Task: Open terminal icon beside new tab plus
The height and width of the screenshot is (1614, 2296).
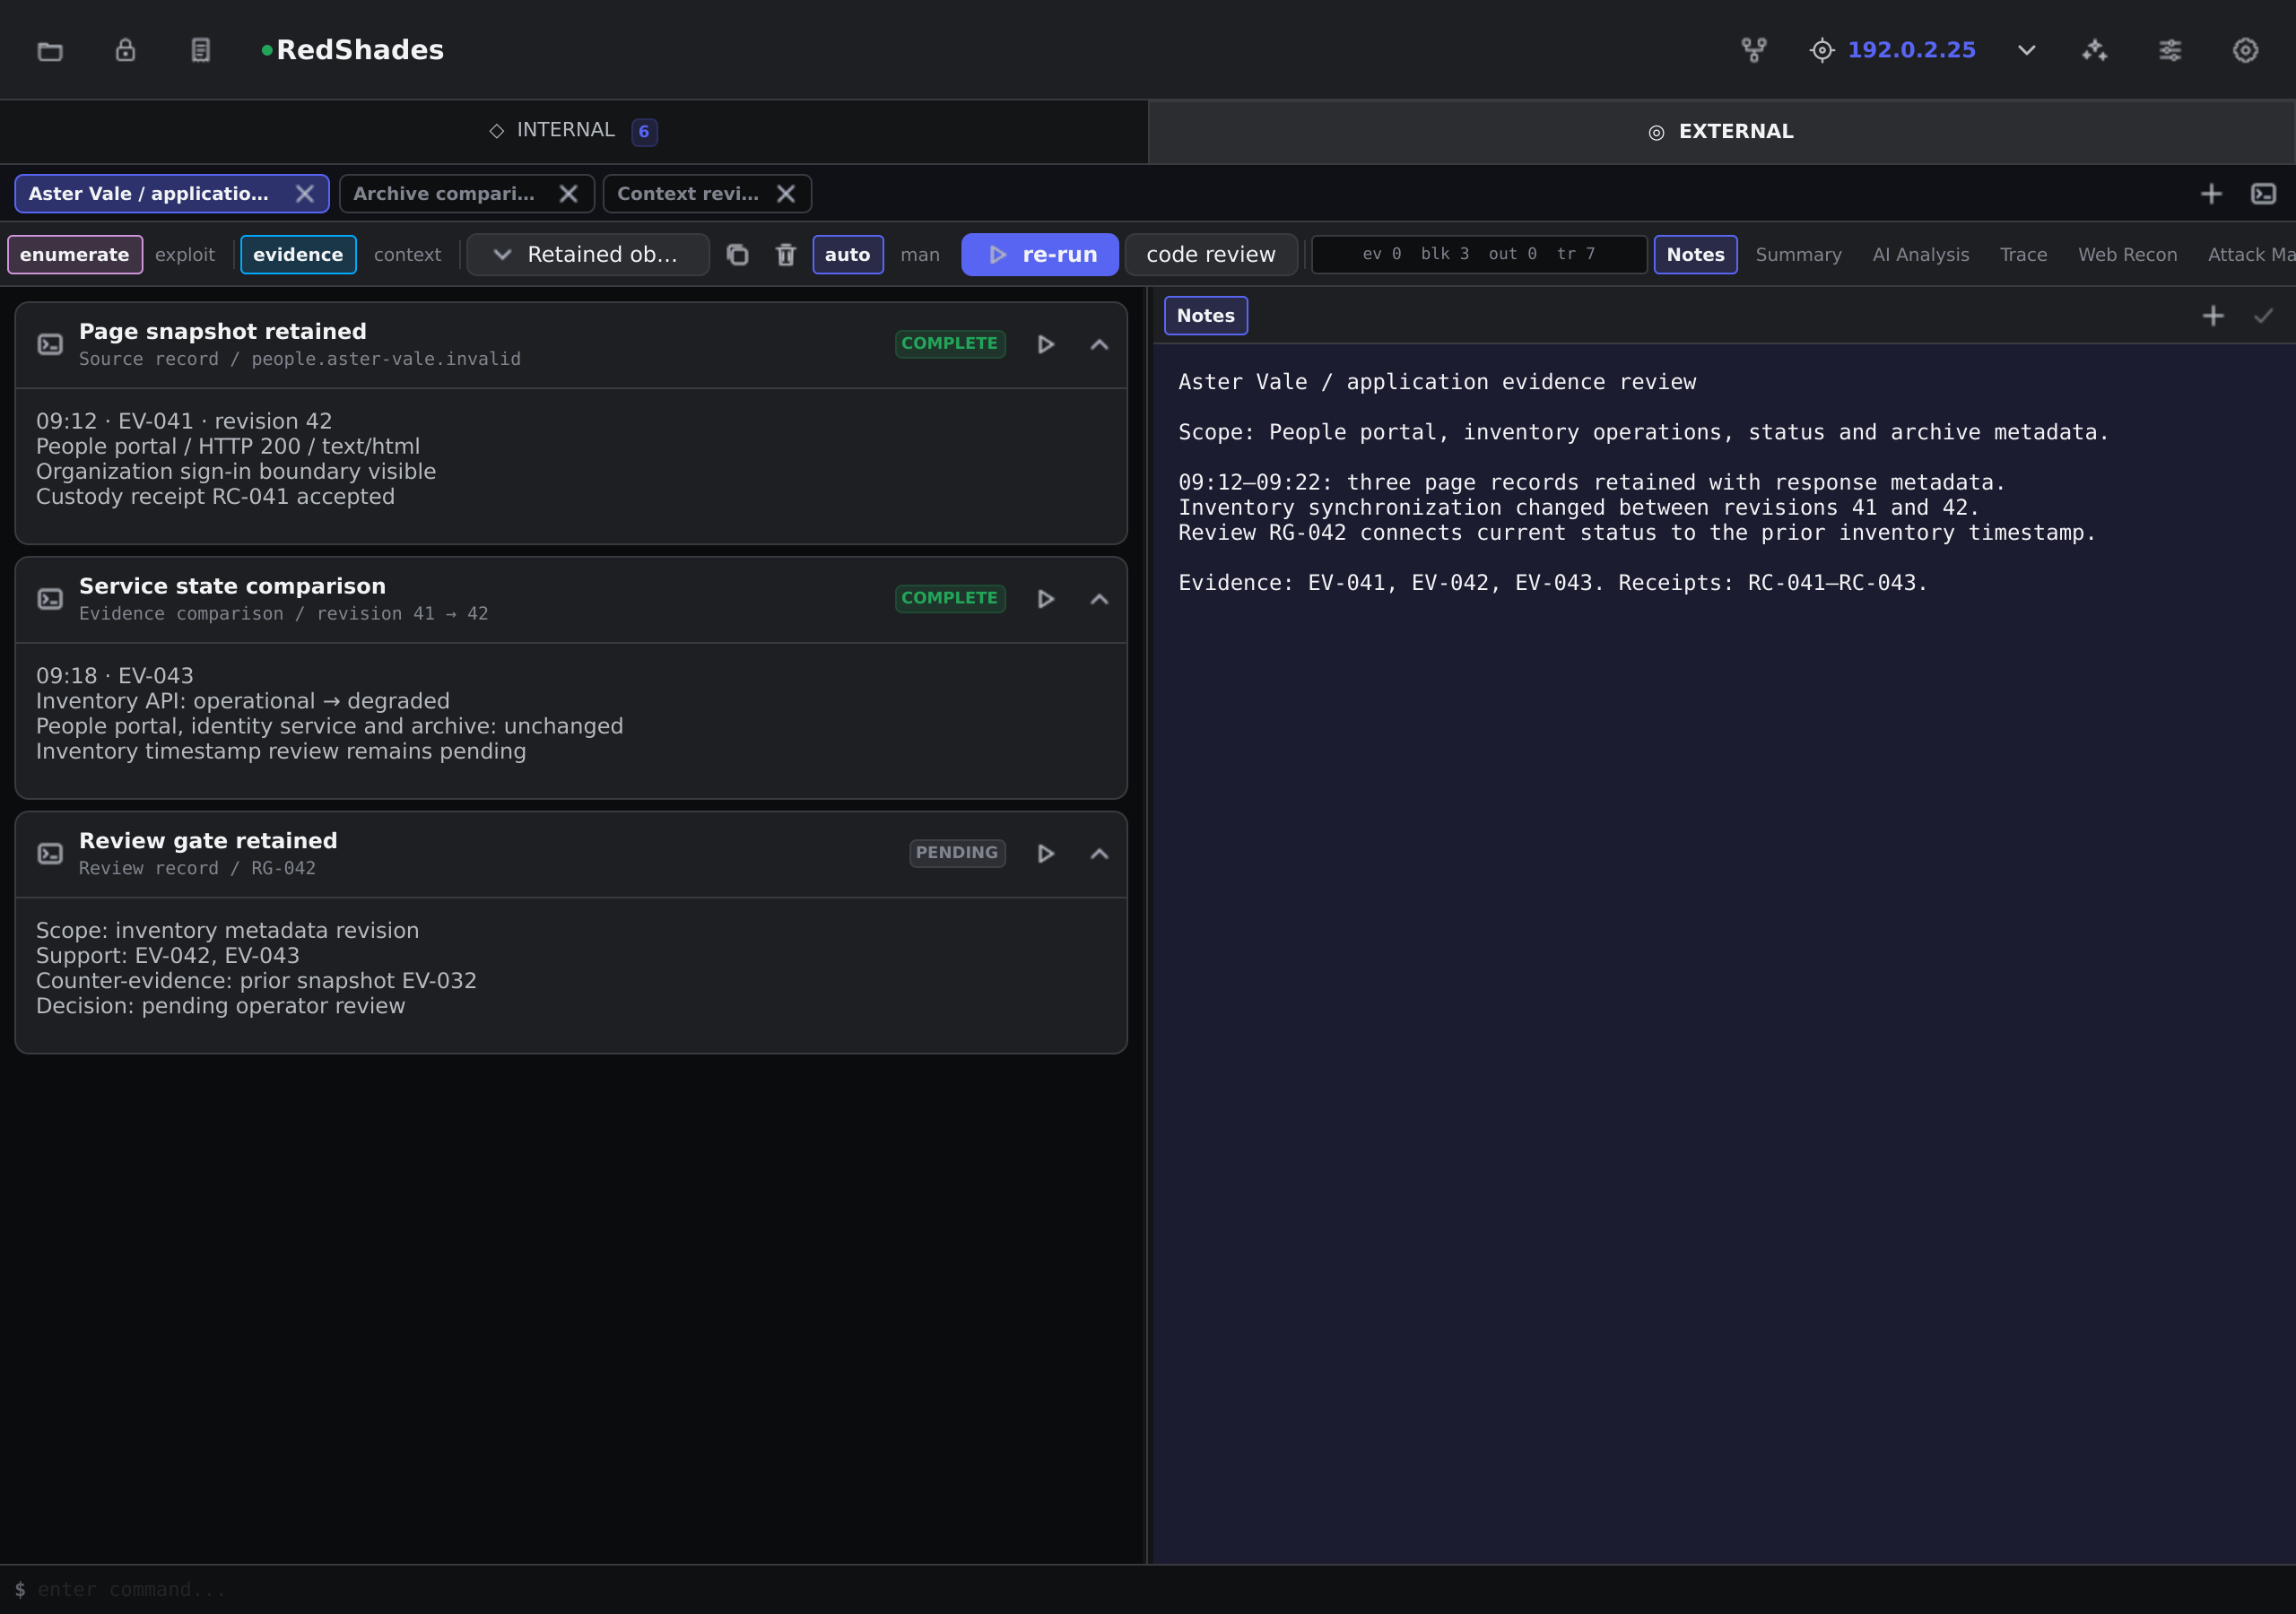Action: click(x=2264, y=194)
